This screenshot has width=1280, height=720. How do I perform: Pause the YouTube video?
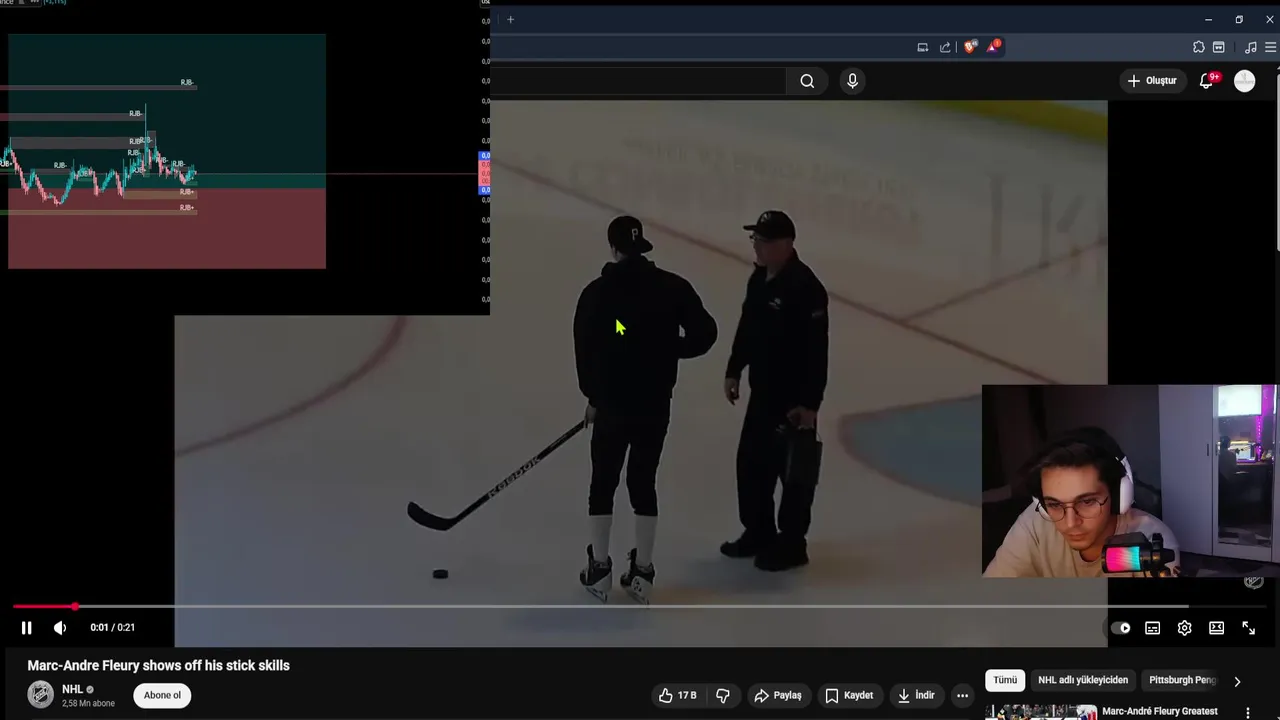coord(27,628)
